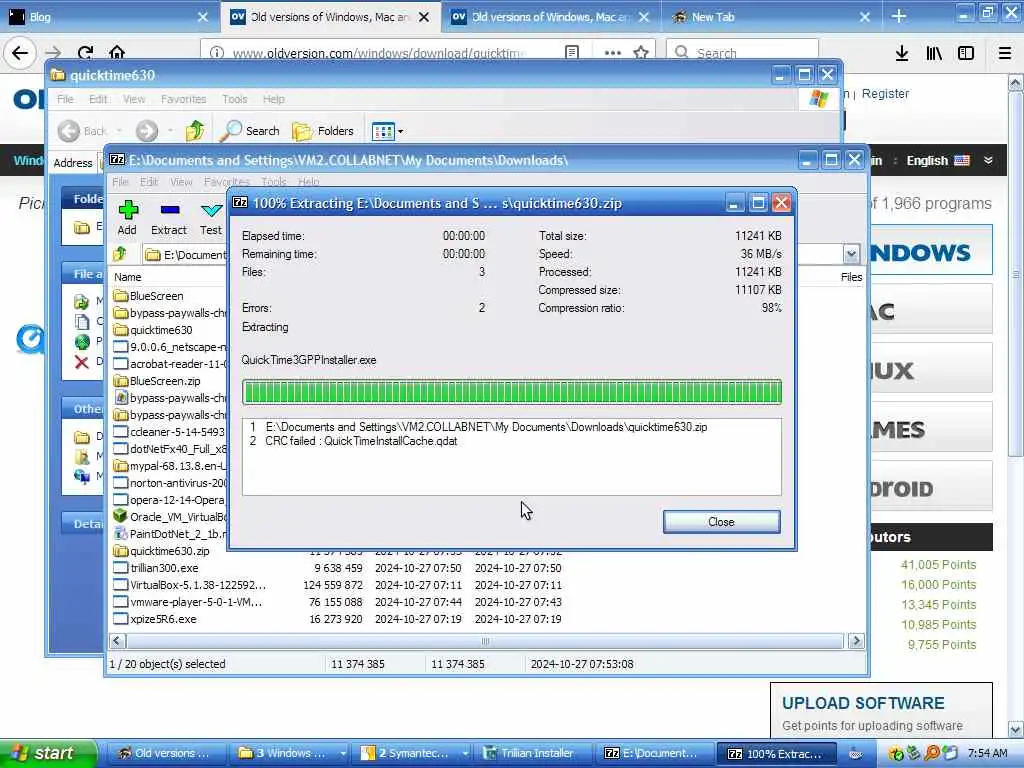Open Tools menu in quicktime630 Explorer
This screenshot has height=768, width=1024.
point(234,99)
